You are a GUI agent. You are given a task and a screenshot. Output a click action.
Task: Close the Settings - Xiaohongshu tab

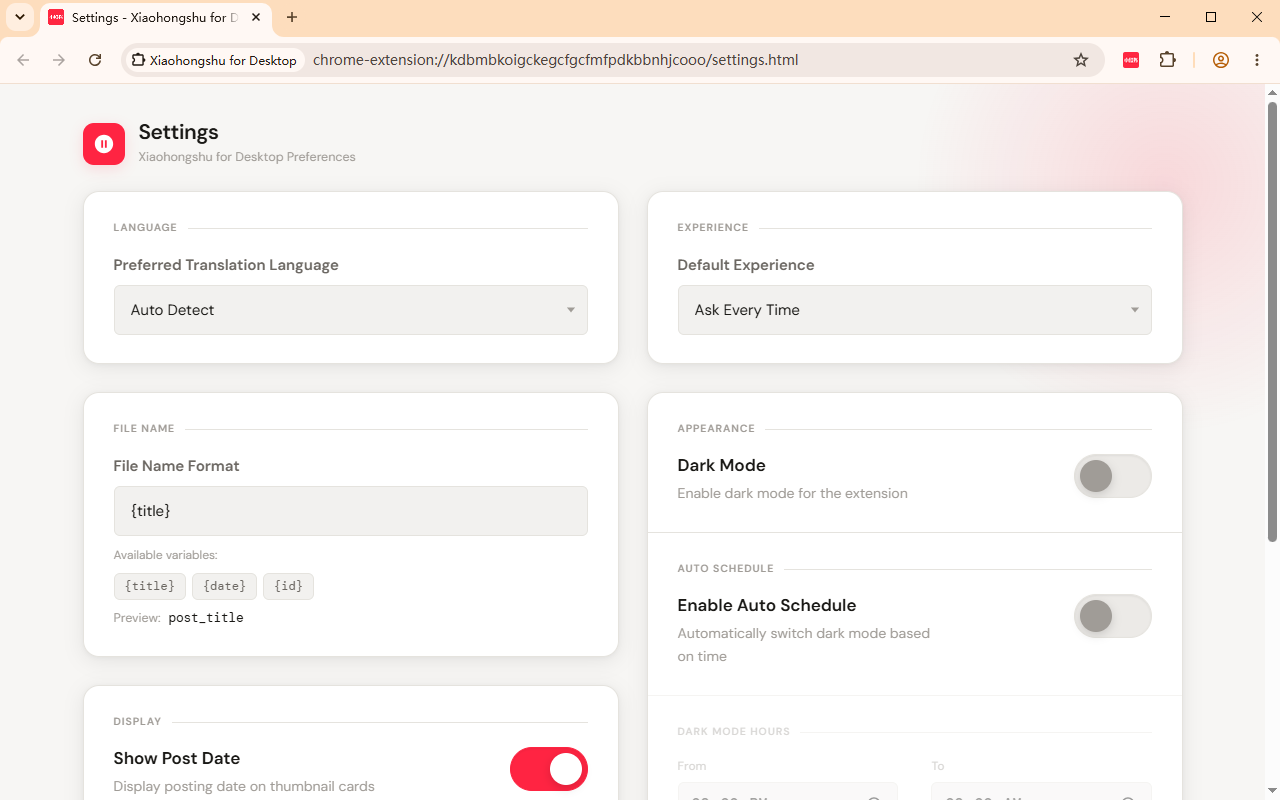point(257,17)
